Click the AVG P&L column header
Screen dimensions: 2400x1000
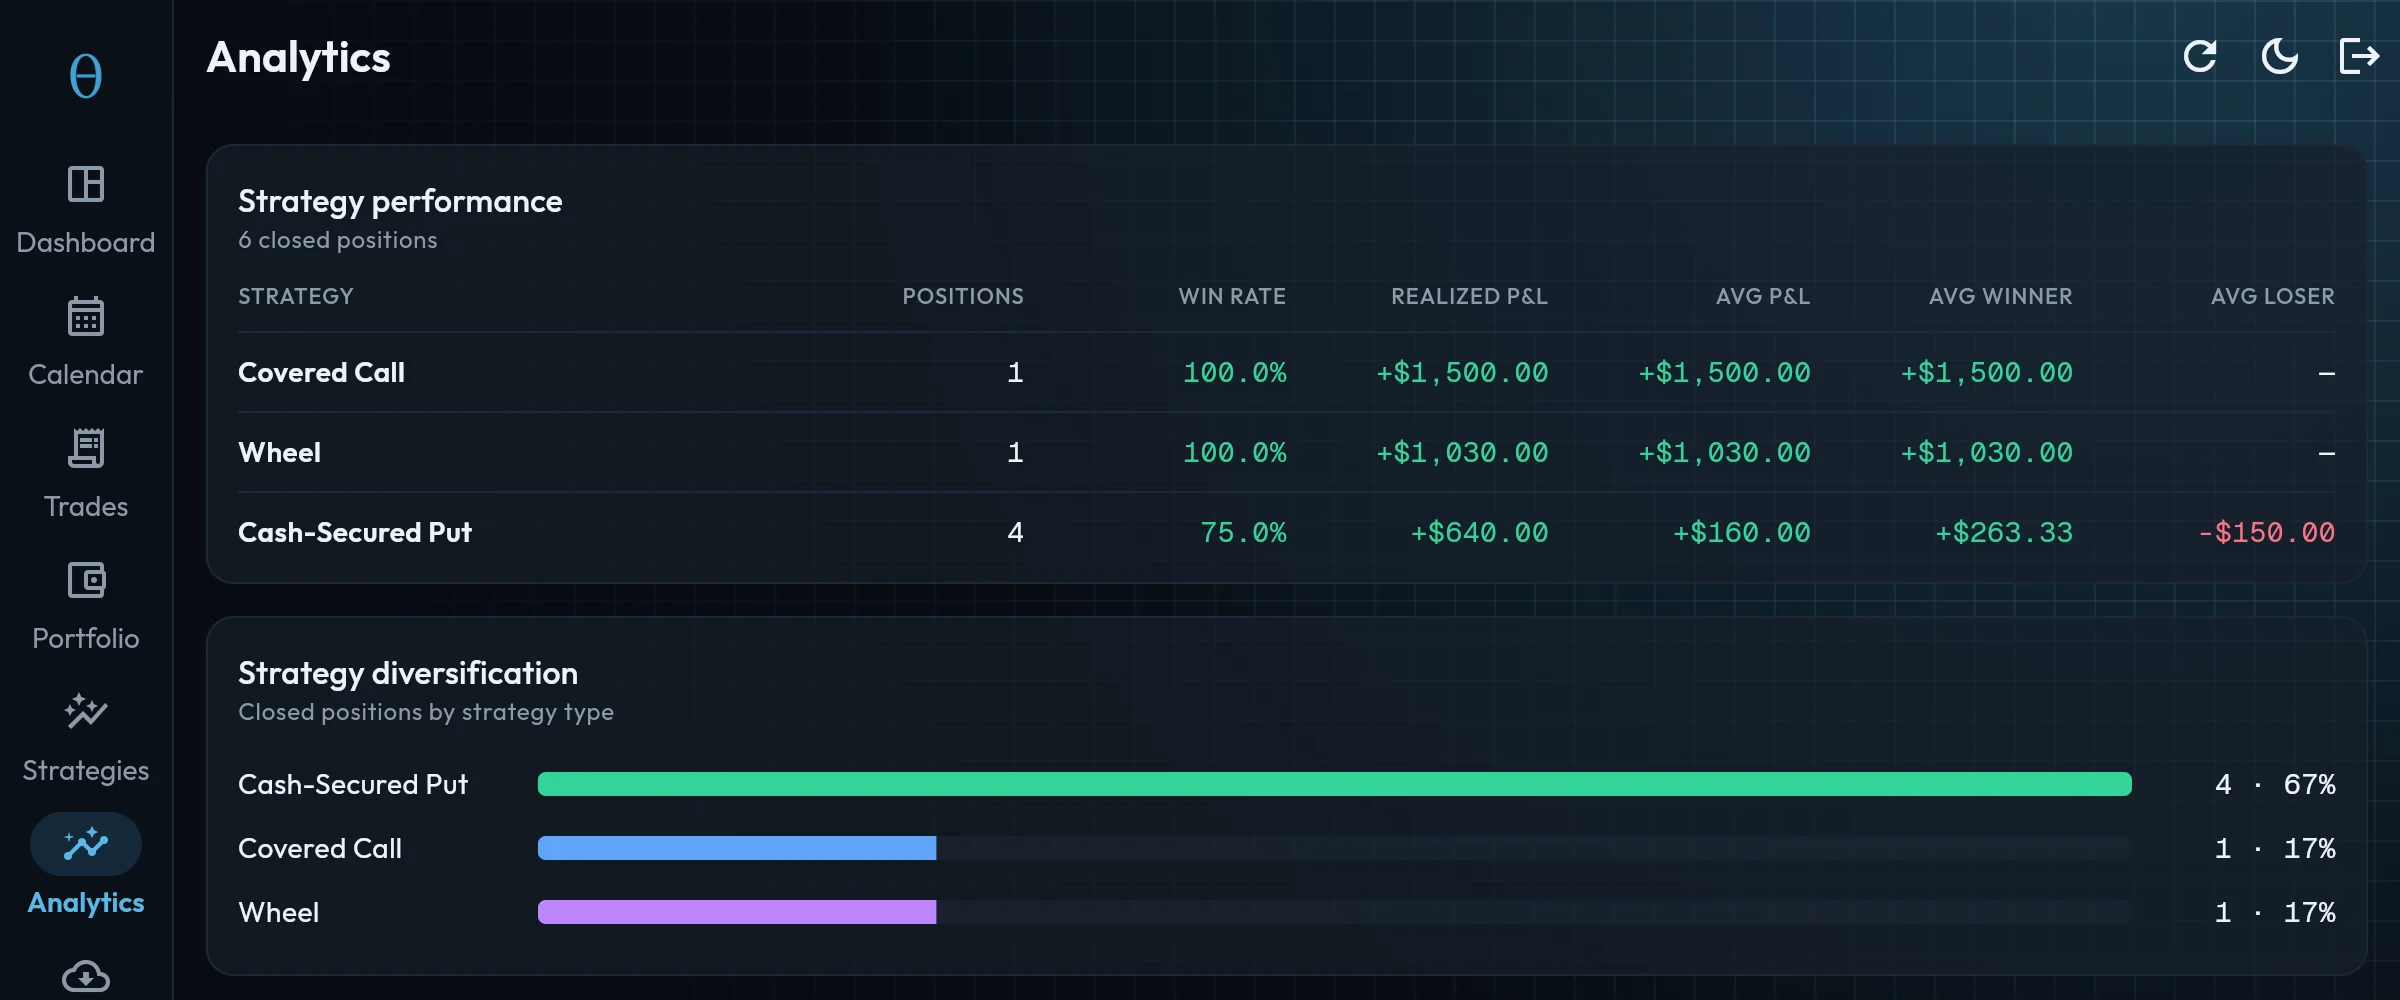pos(1763,296)
